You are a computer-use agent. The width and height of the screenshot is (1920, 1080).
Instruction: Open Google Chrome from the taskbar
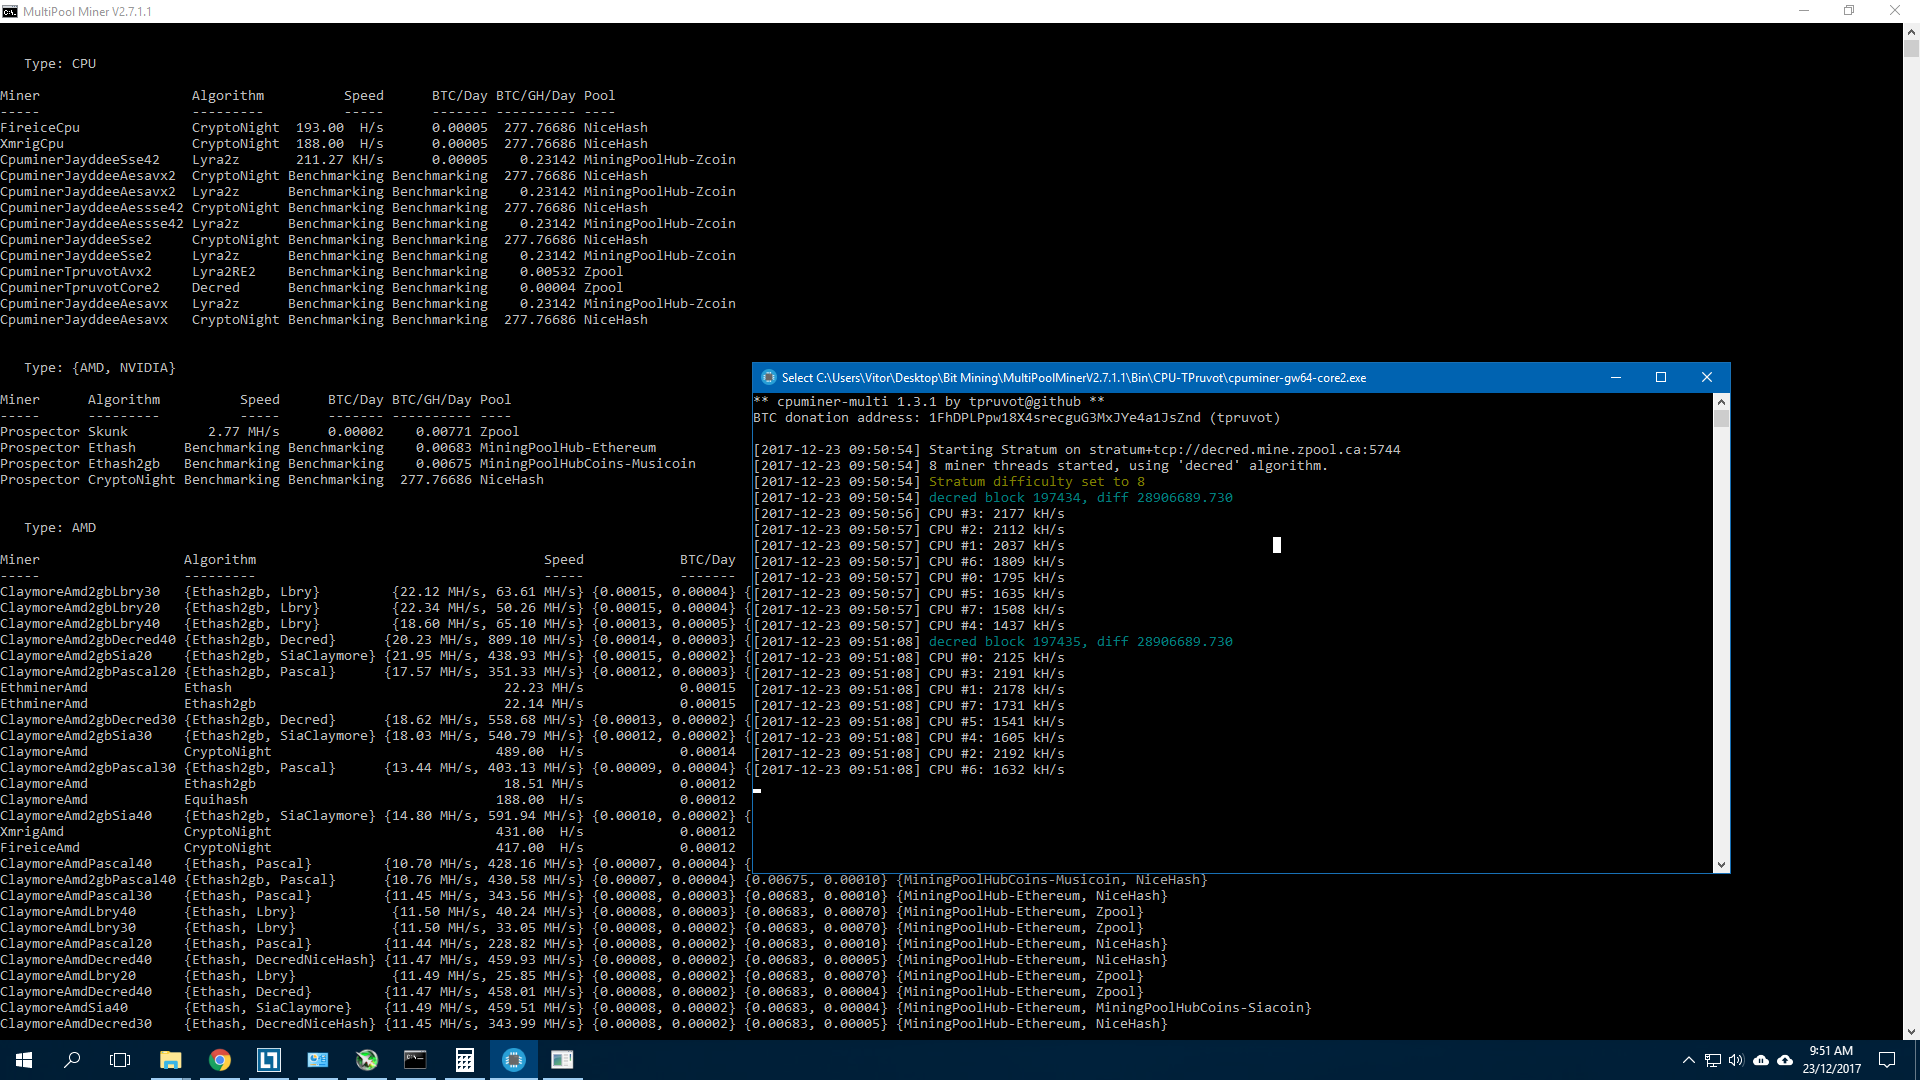tap(219, 1059)
